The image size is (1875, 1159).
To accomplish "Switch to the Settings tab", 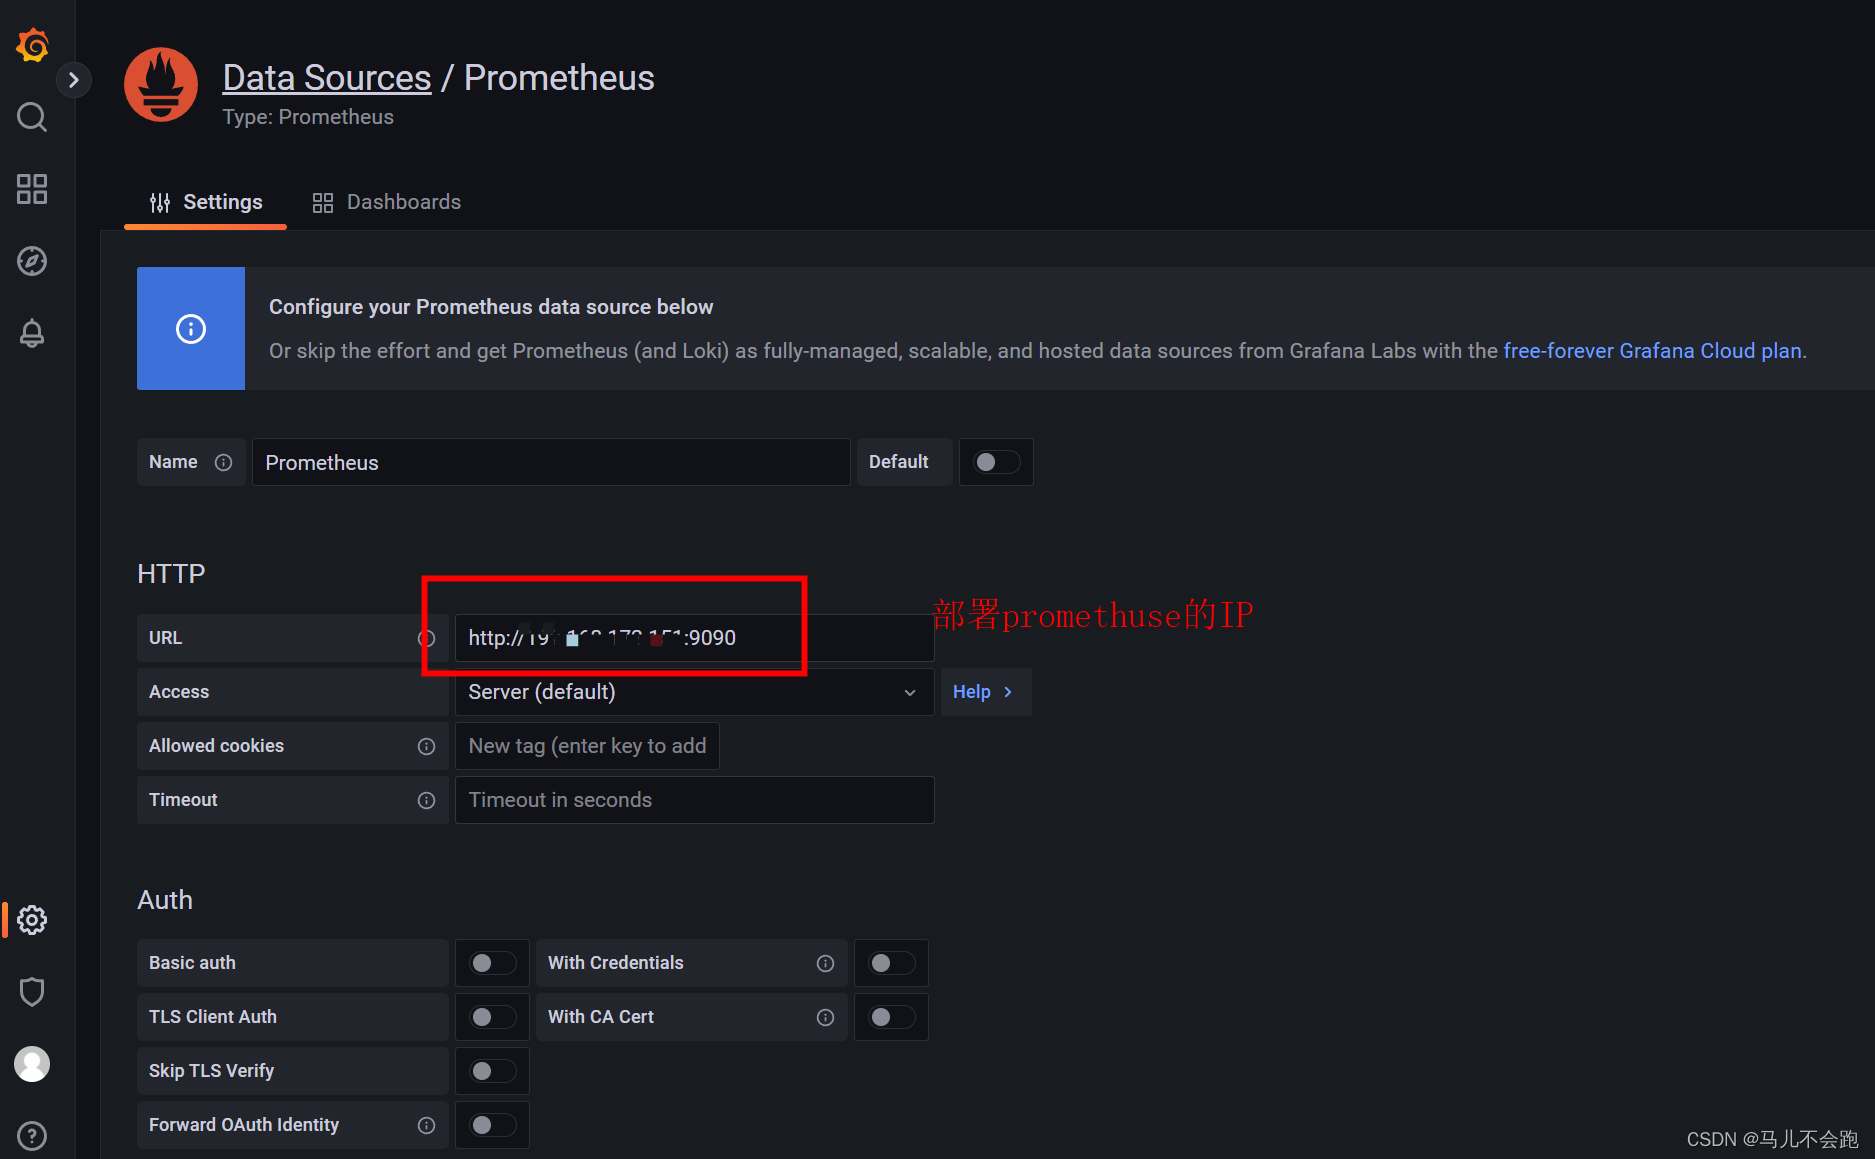I will pos(206,202).
